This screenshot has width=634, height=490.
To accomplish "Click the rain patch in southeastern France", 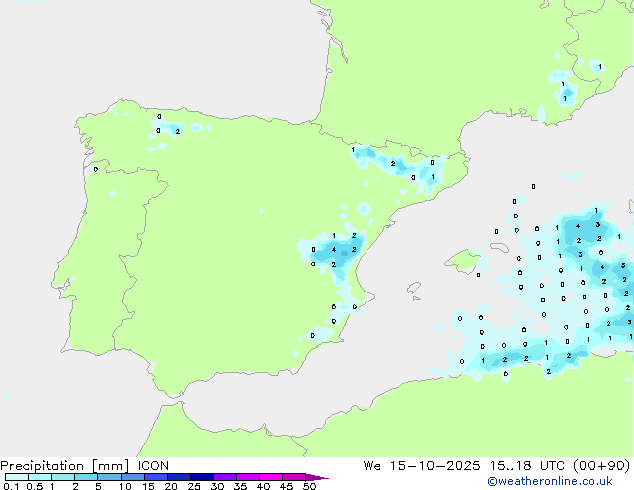I will pyautogui.click(x=567, y=90).
